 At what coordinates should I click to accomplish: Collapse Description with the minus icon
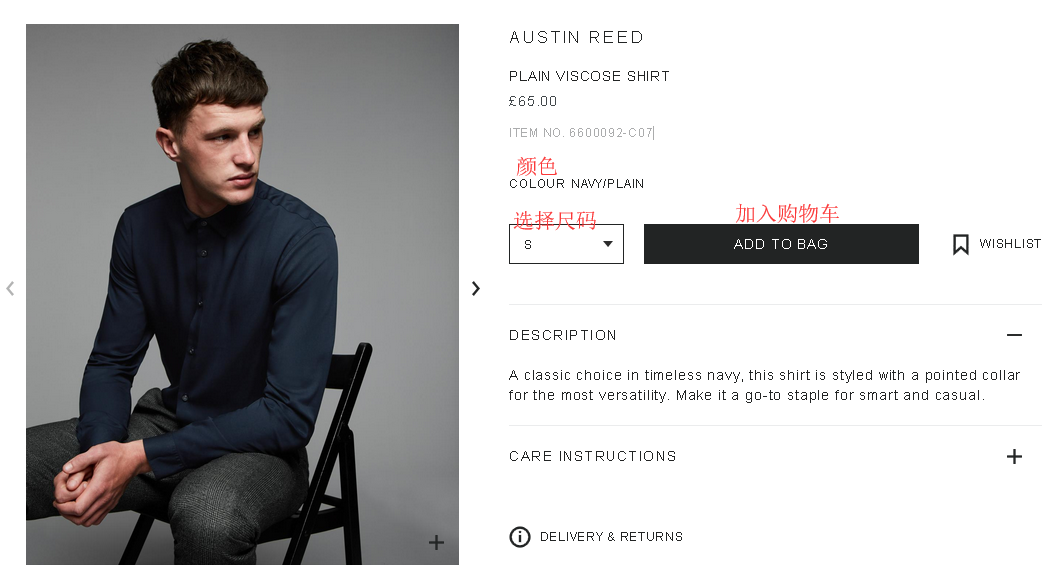tap(1014, 335)
